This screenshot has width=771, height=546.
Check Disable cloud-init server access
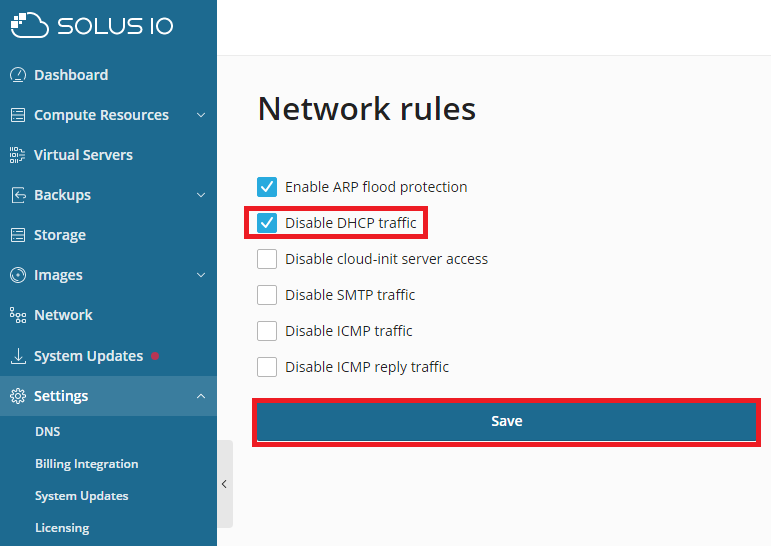(267, 259)
